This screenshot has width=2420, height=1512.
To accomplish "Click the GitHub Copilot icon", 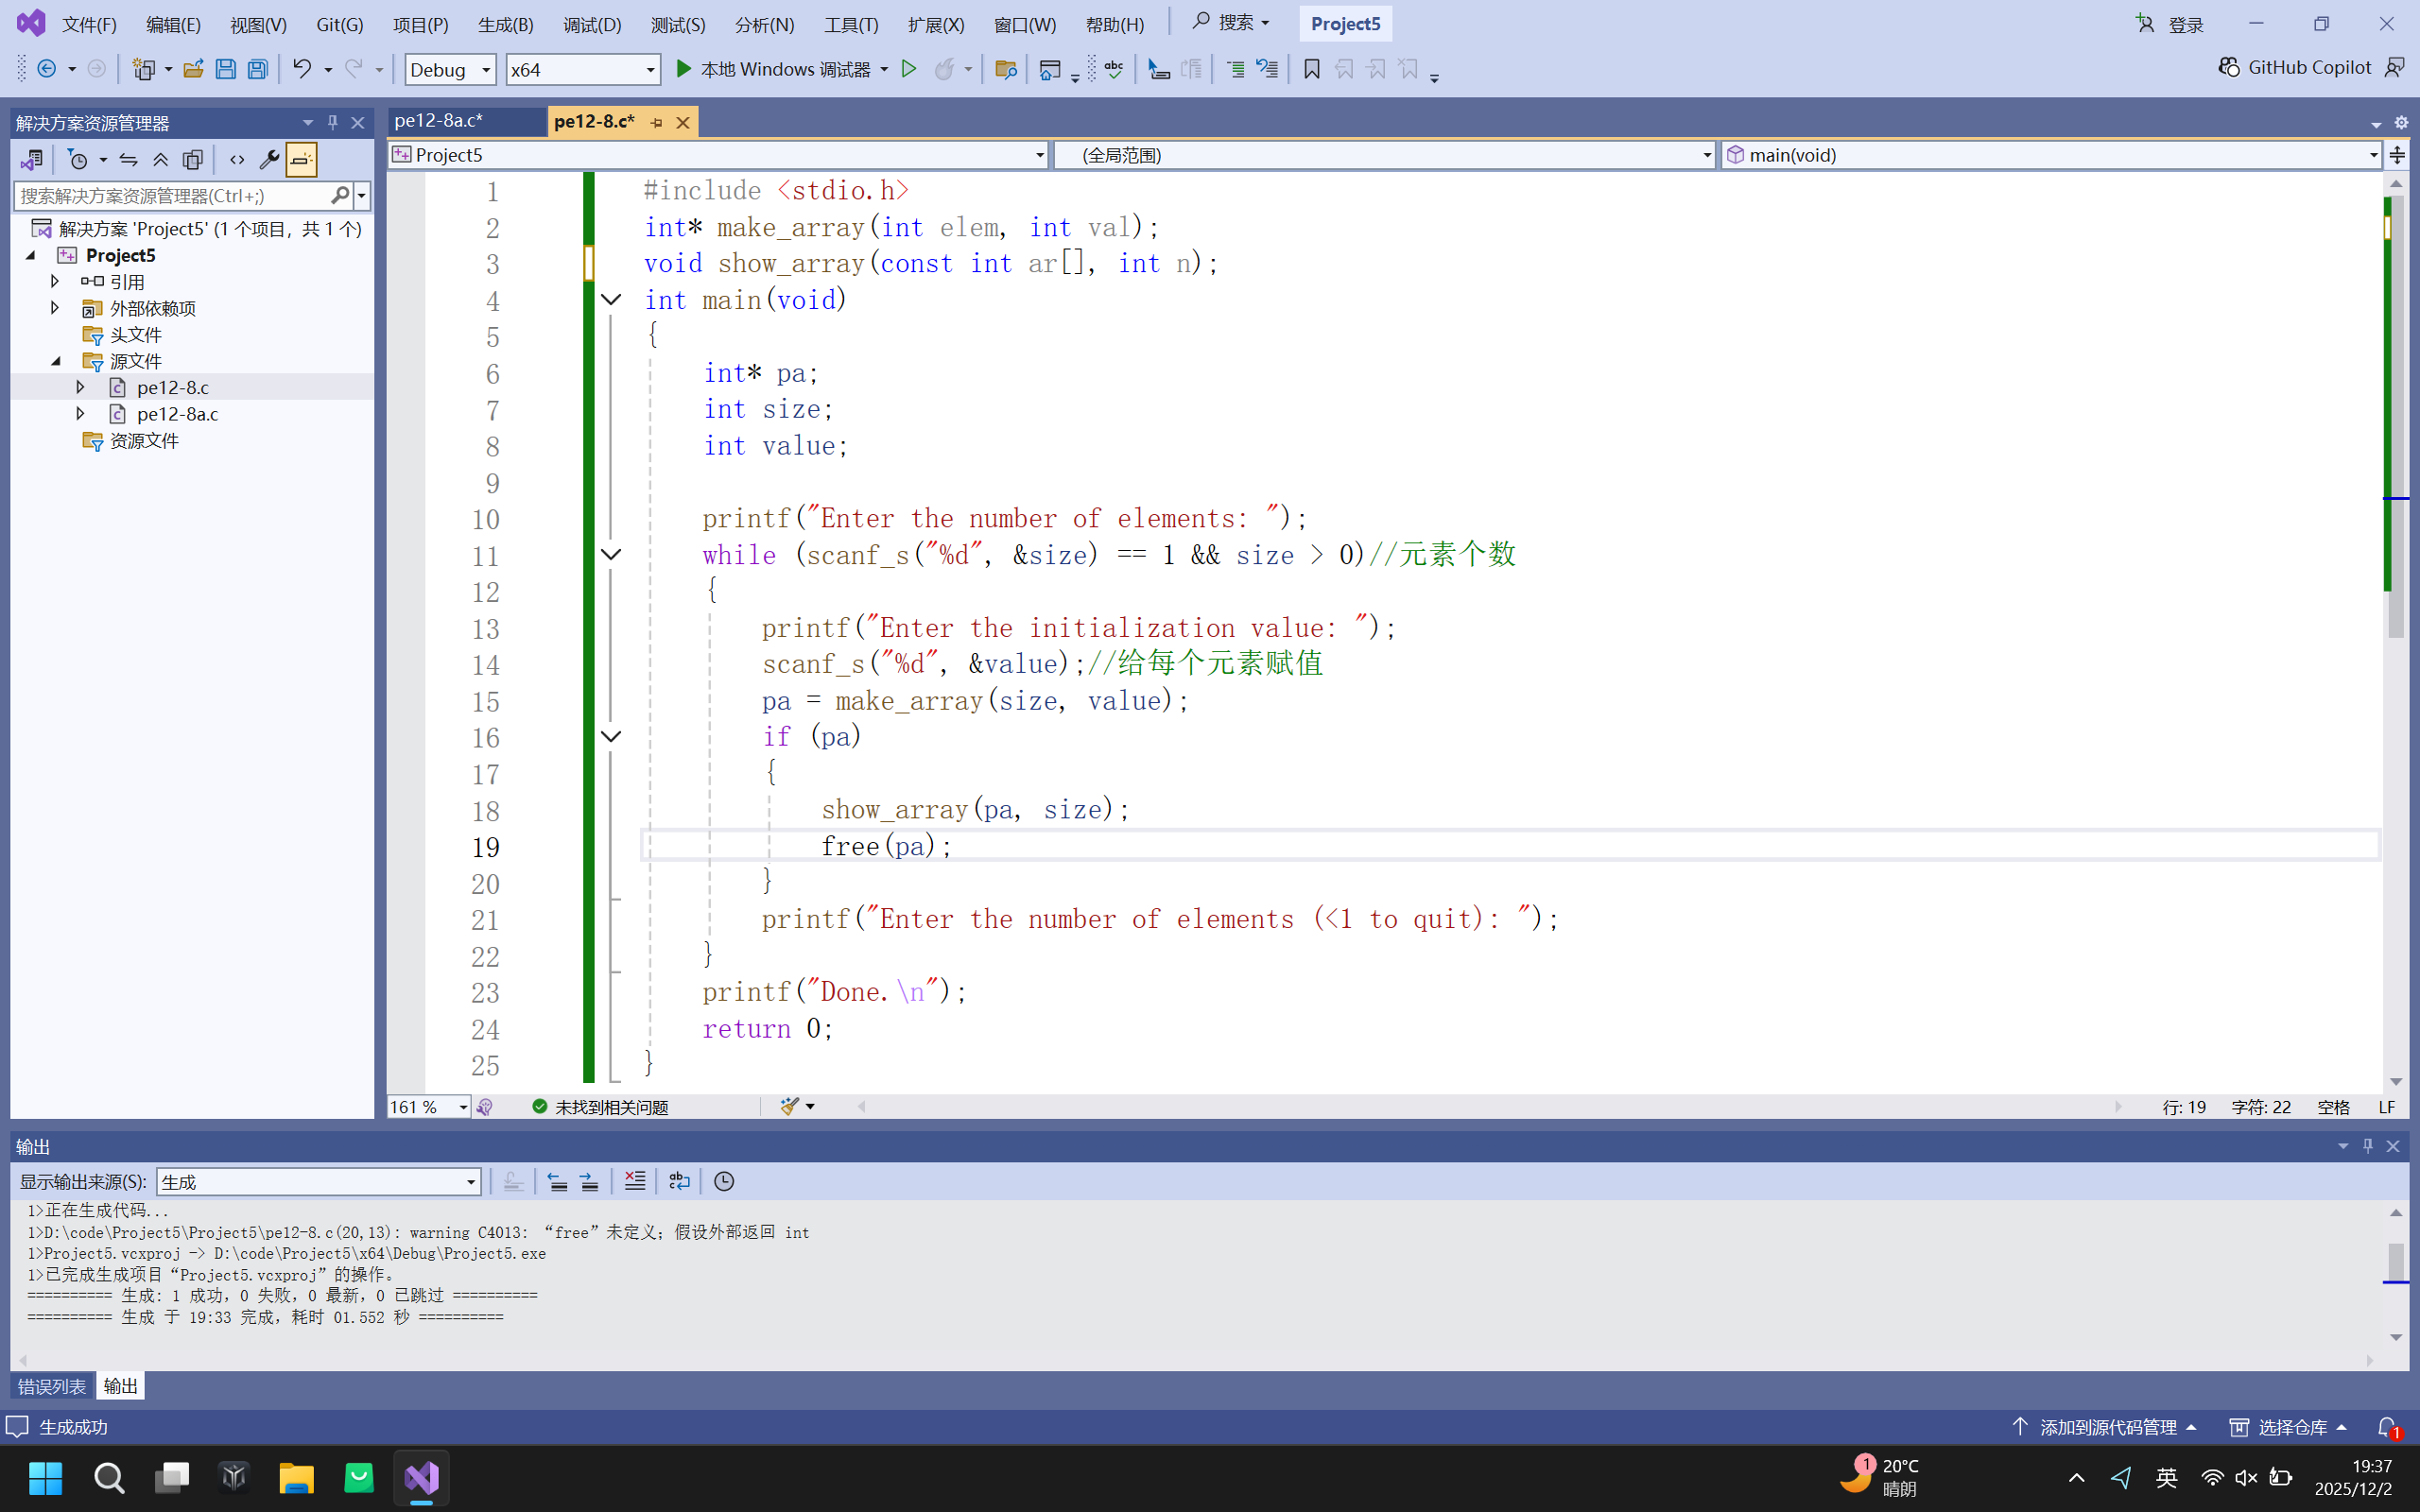I will pos(2229,67).
